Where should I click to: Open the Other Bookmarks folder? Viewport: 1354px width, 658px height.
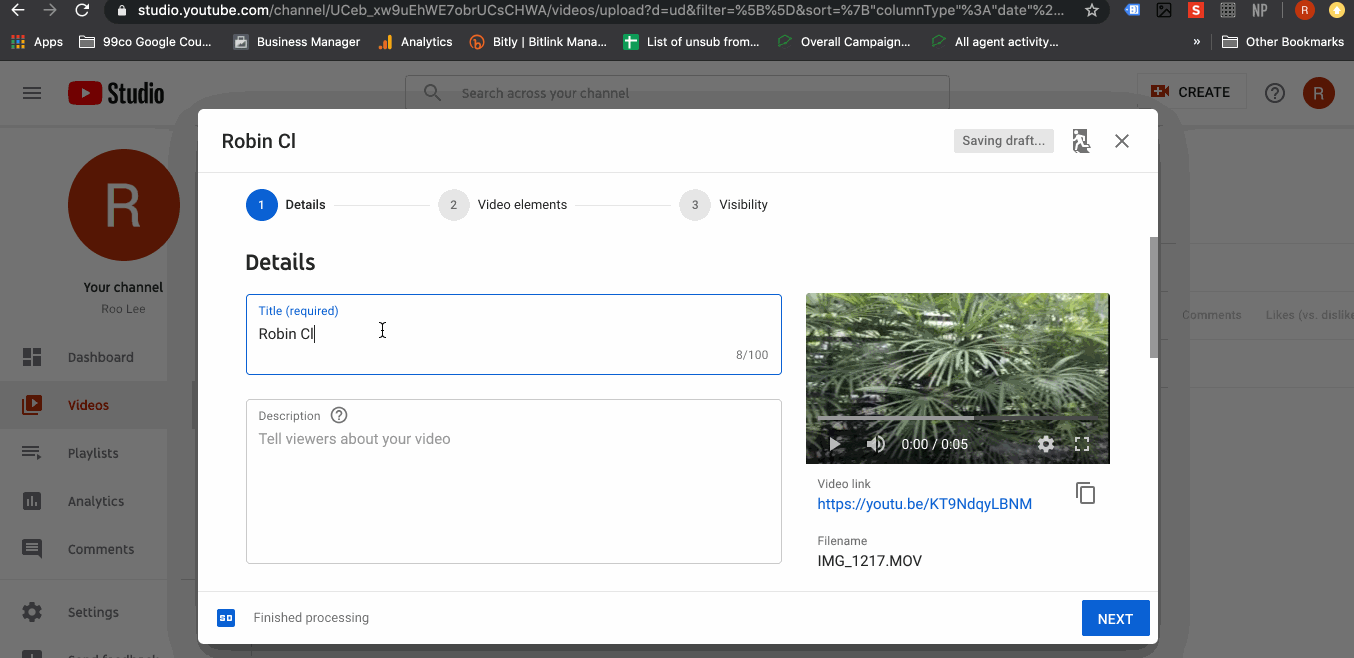(x=1283, y=42)
